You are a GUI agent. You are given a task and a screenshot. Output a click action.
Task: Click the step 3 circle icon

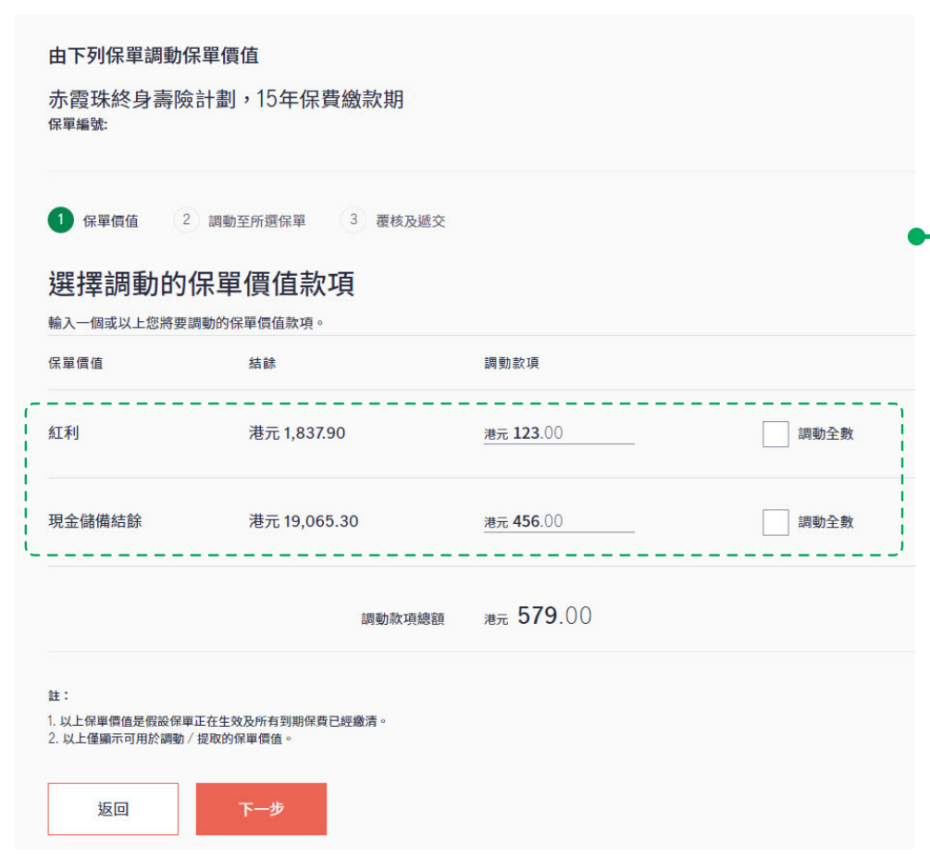pyautogui.click(x=353, y=220)
